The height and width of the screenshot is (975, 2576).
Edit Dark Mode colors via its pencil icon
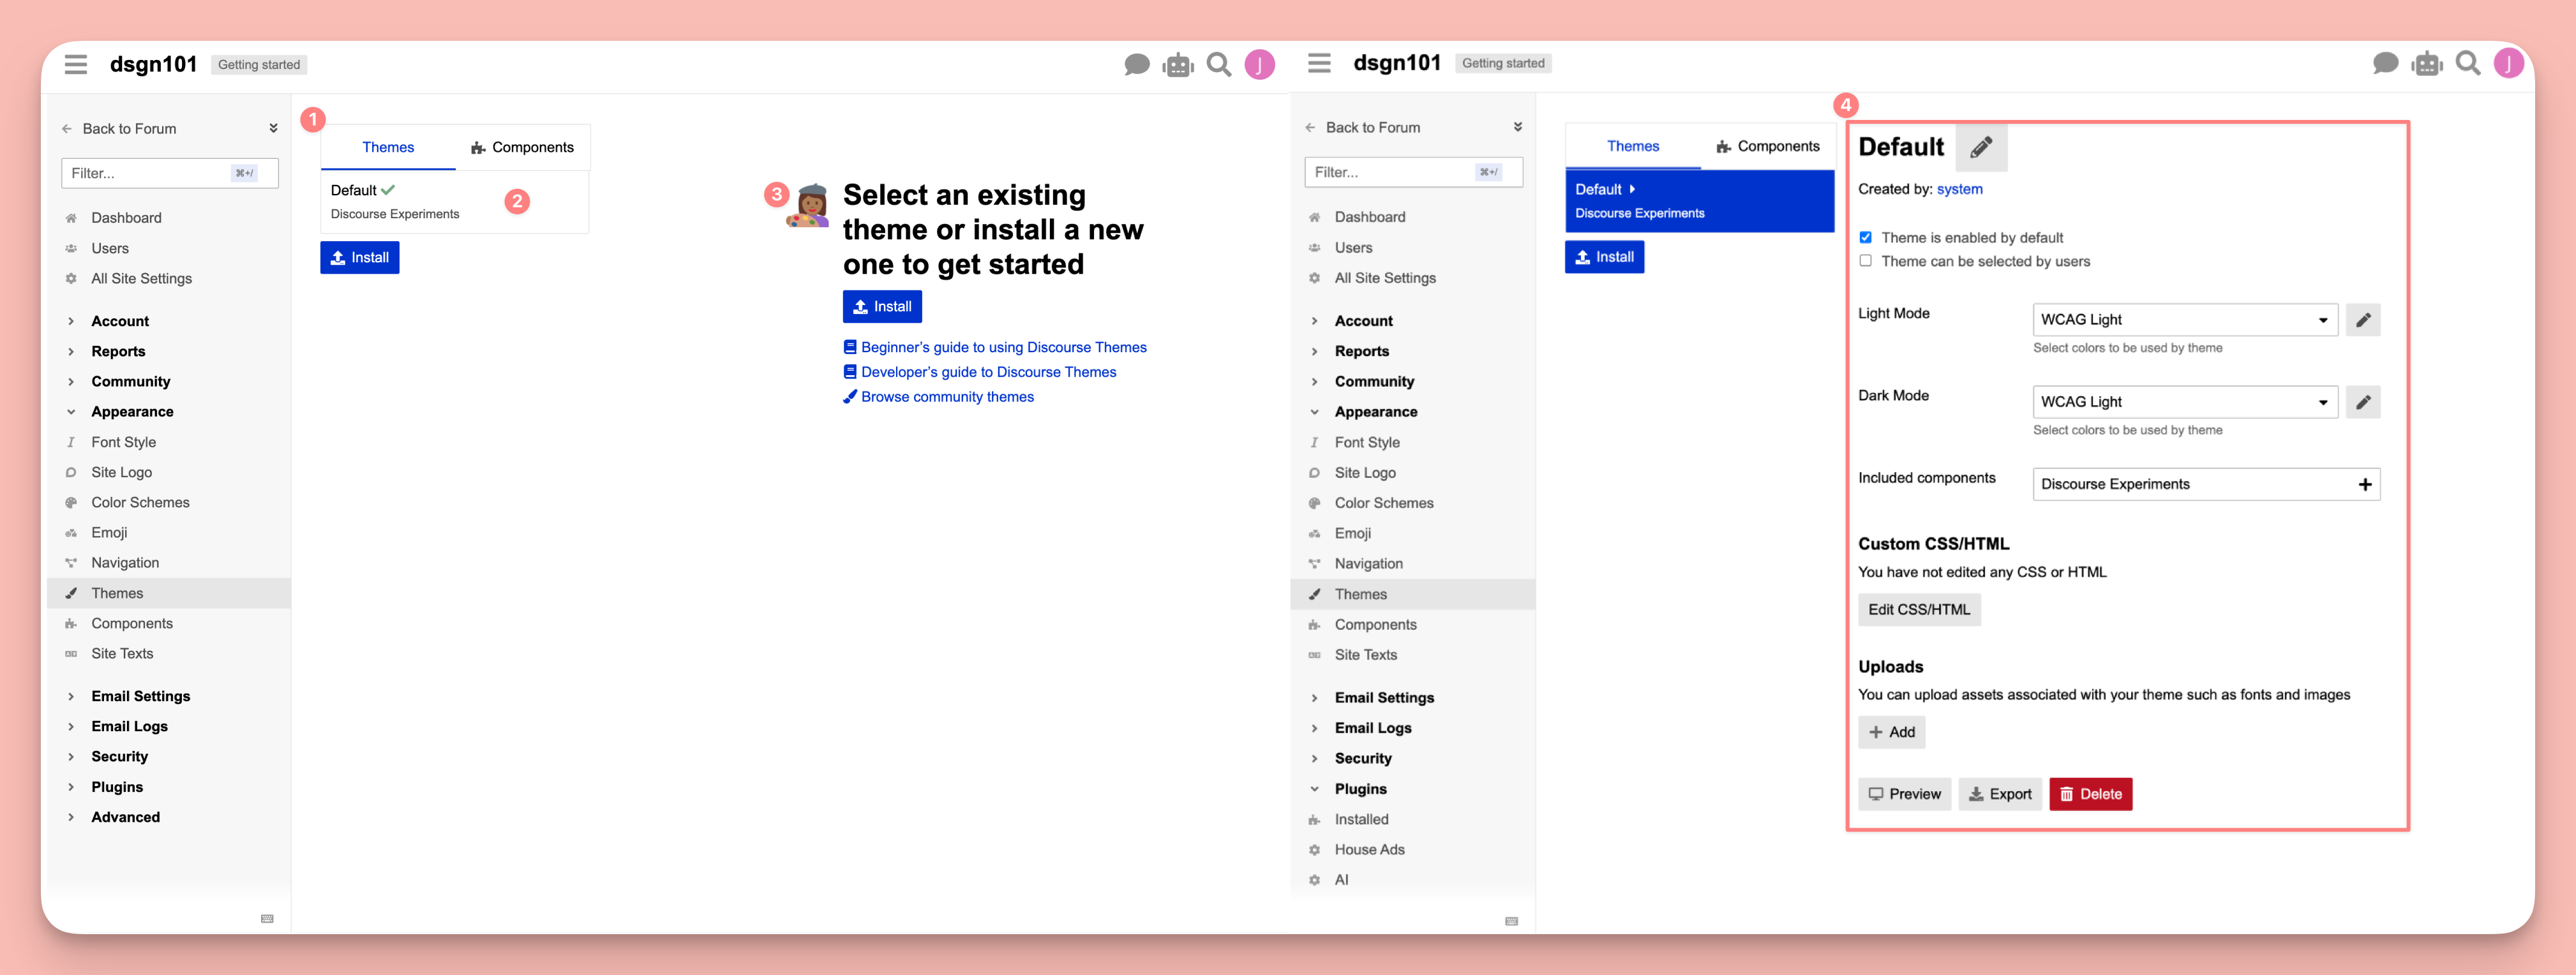coord(2363,401)
